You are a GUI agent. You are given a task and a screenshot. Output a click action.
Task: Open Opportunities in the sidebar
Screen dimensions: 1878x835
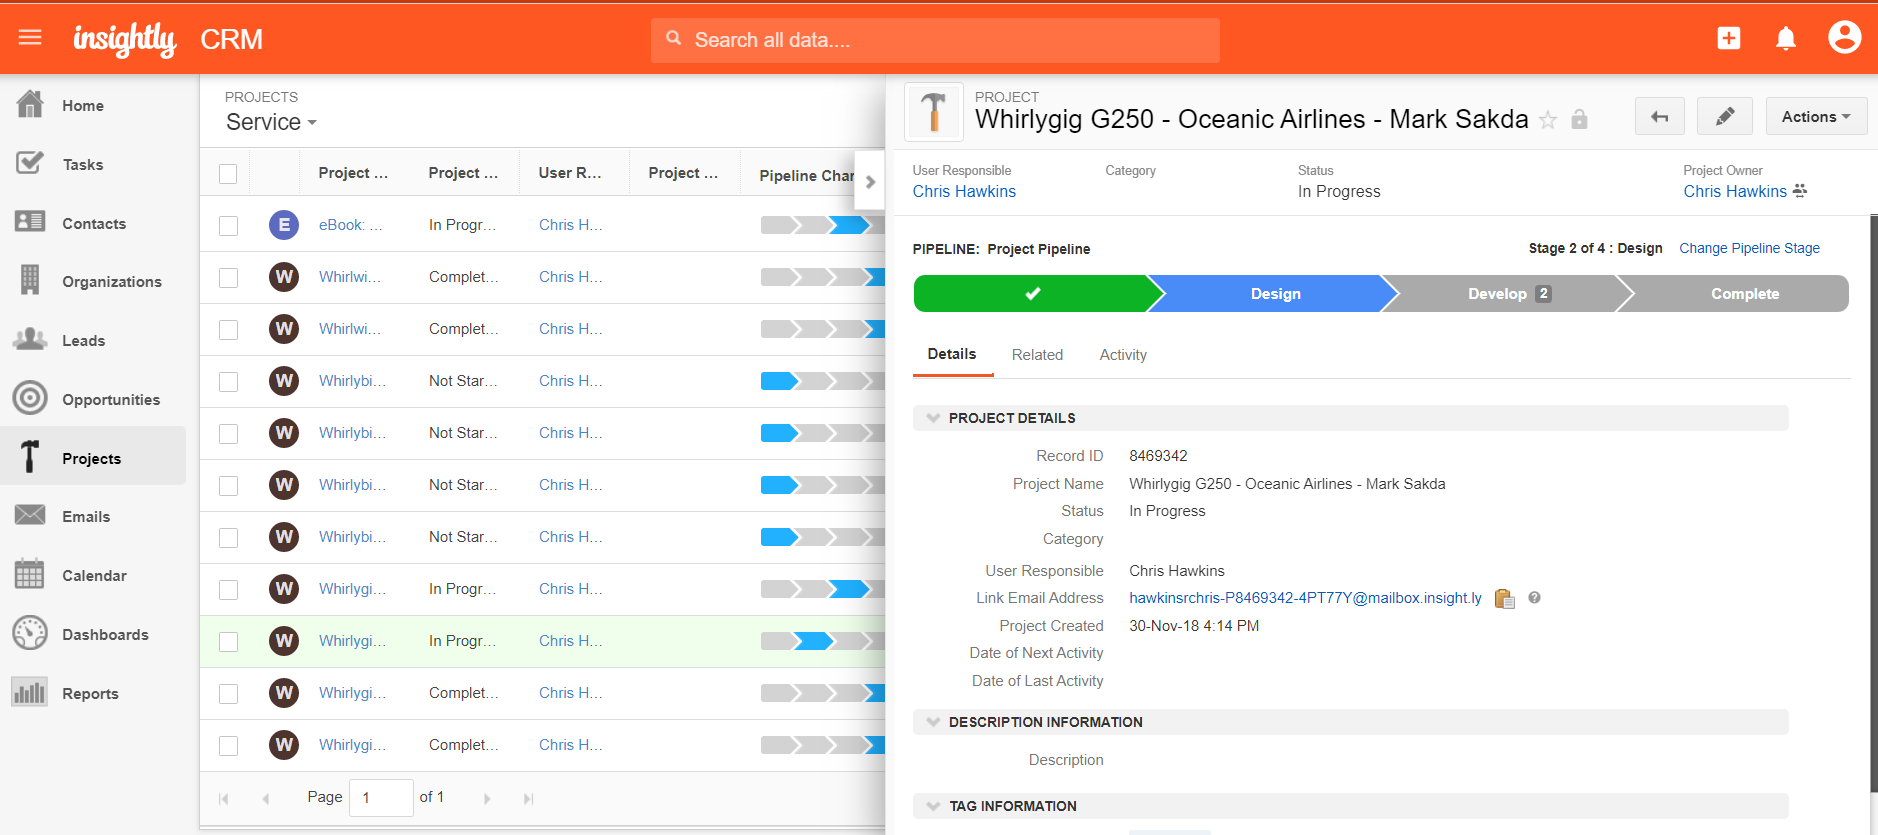coord(110,400)
